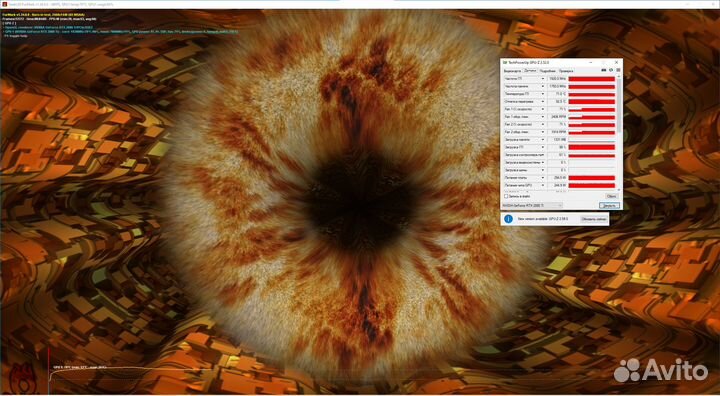720x396 pixels.
Task: Click the FurMark logo in bottom corner
Action: [22, 379]
